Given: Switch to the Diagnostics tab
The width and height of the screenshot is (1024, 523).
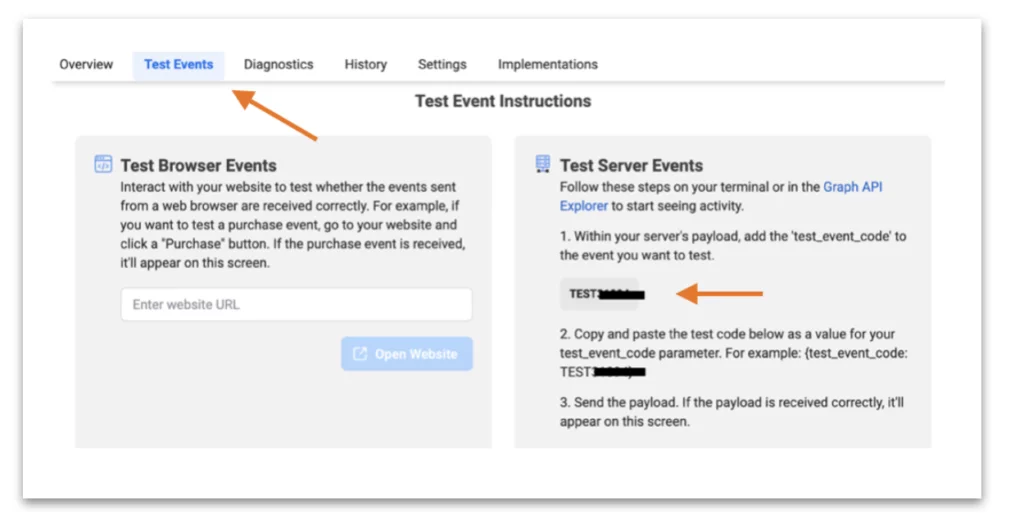Looking at the screenshot, I should coord(279,65).
